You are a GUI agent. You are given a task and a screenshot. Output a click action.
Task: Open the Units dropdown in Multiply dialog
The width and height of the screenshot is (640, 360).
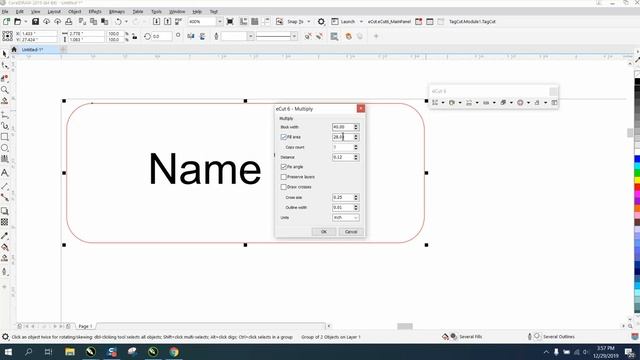coord(346,218)
